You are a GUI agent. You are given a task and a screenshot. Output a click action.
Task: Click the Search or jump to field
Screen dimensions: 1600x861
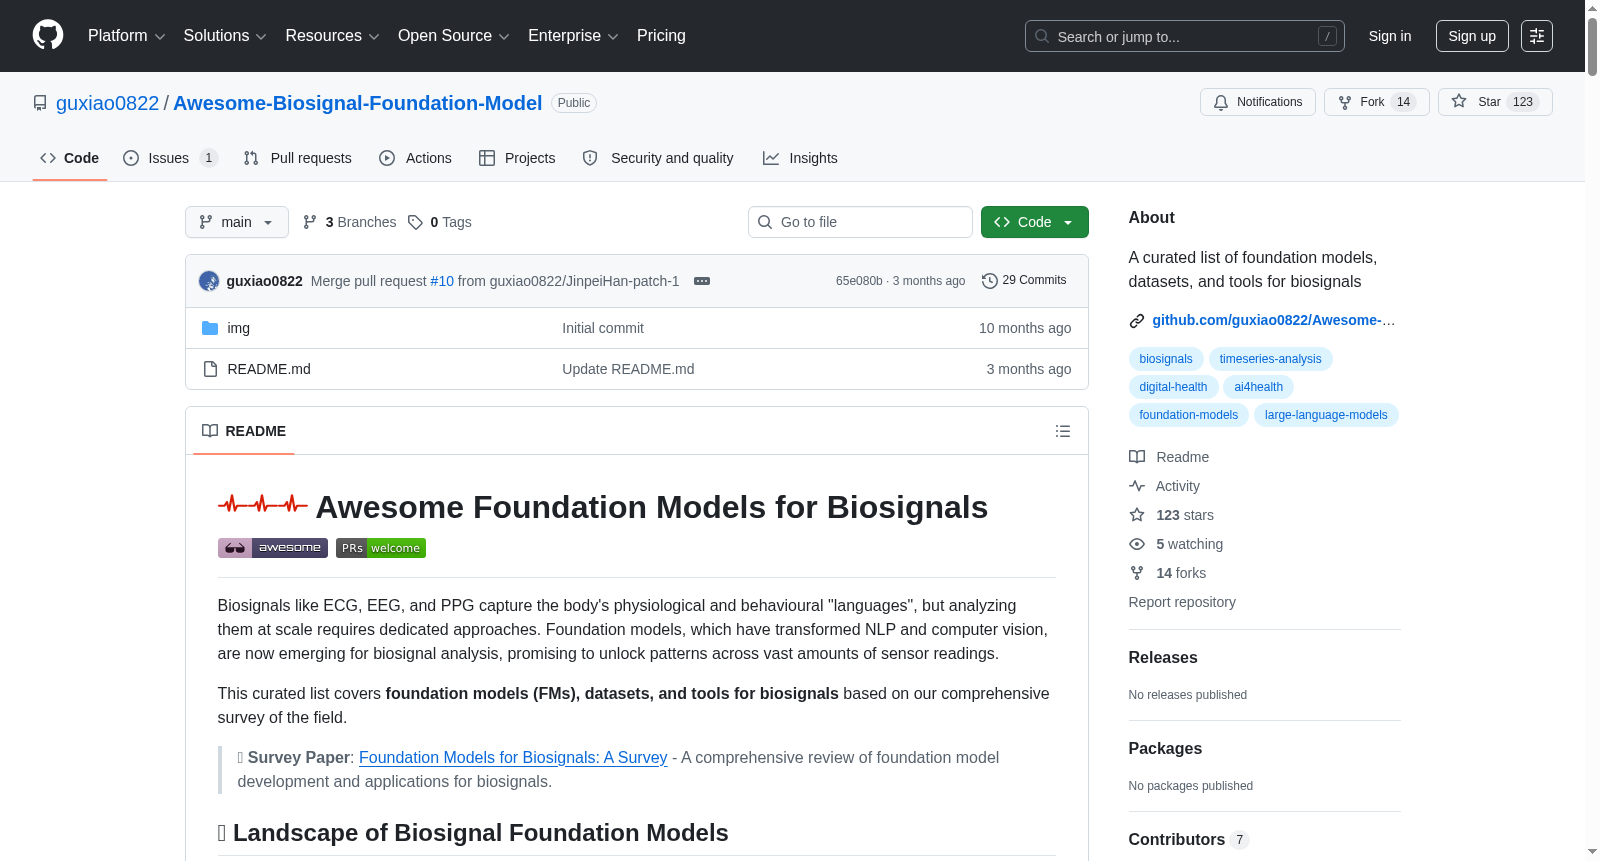(x=1185, y=36)
